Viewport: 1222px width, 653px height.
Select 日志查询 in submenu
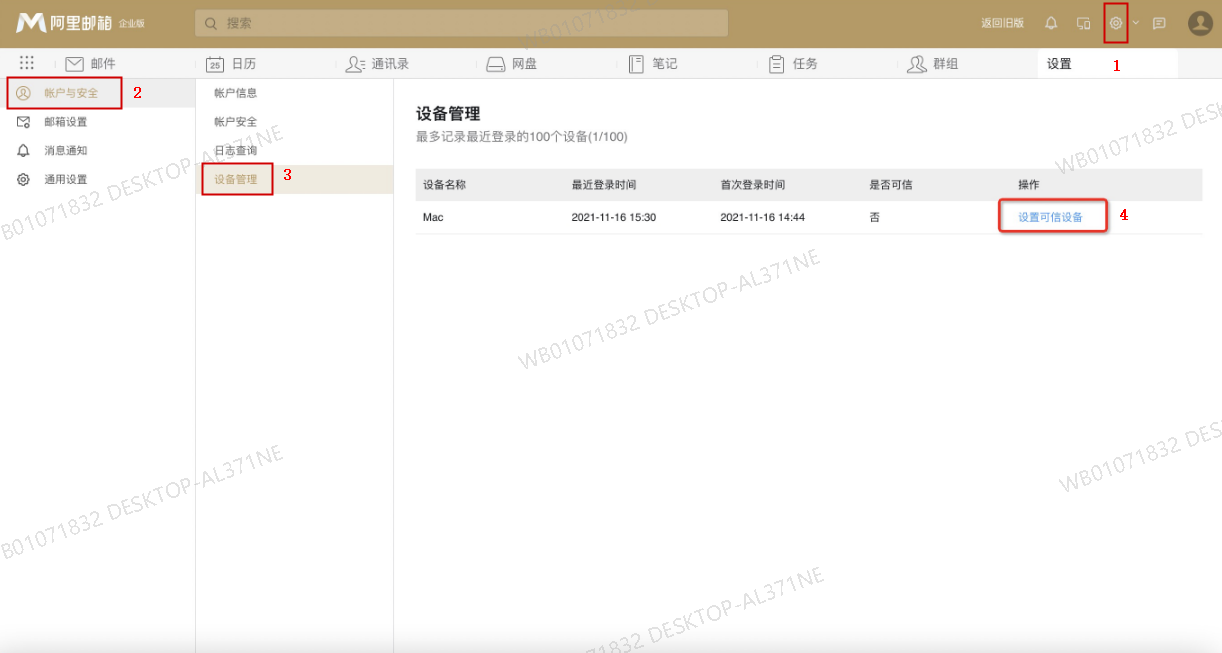click(235, 151)
